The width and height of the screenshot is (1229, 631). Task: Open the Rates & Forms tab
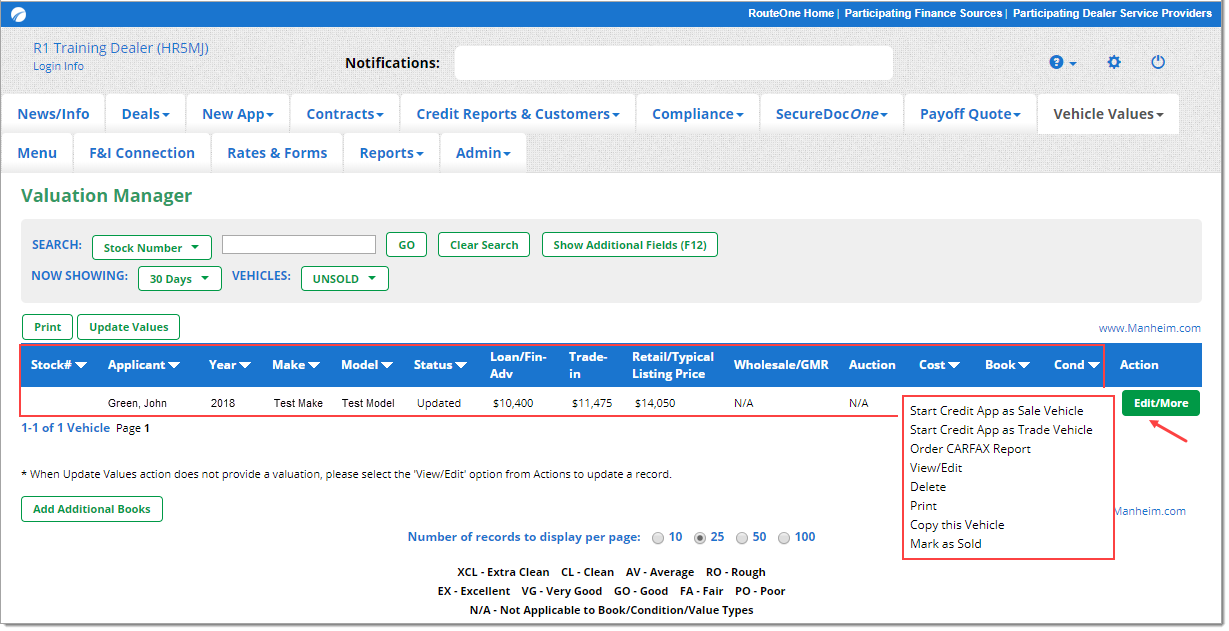277,153
